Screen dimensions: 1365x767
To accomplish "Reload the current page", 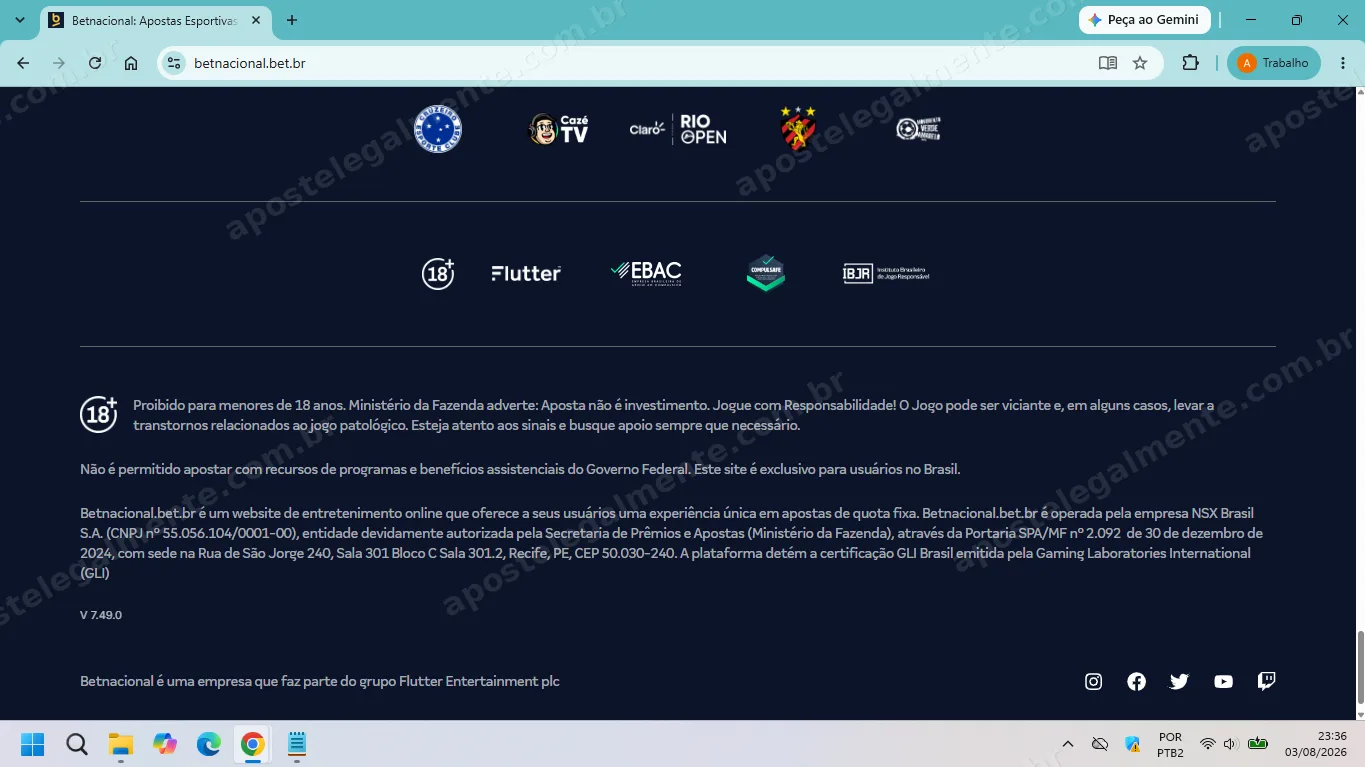I will coord(95,63).
